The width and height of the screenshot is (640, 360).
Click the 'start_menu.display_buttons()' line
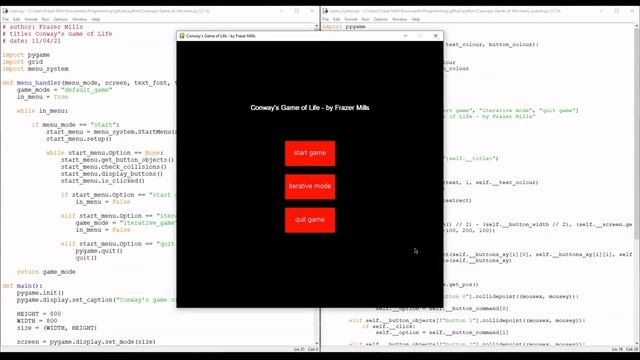point(112,174)
